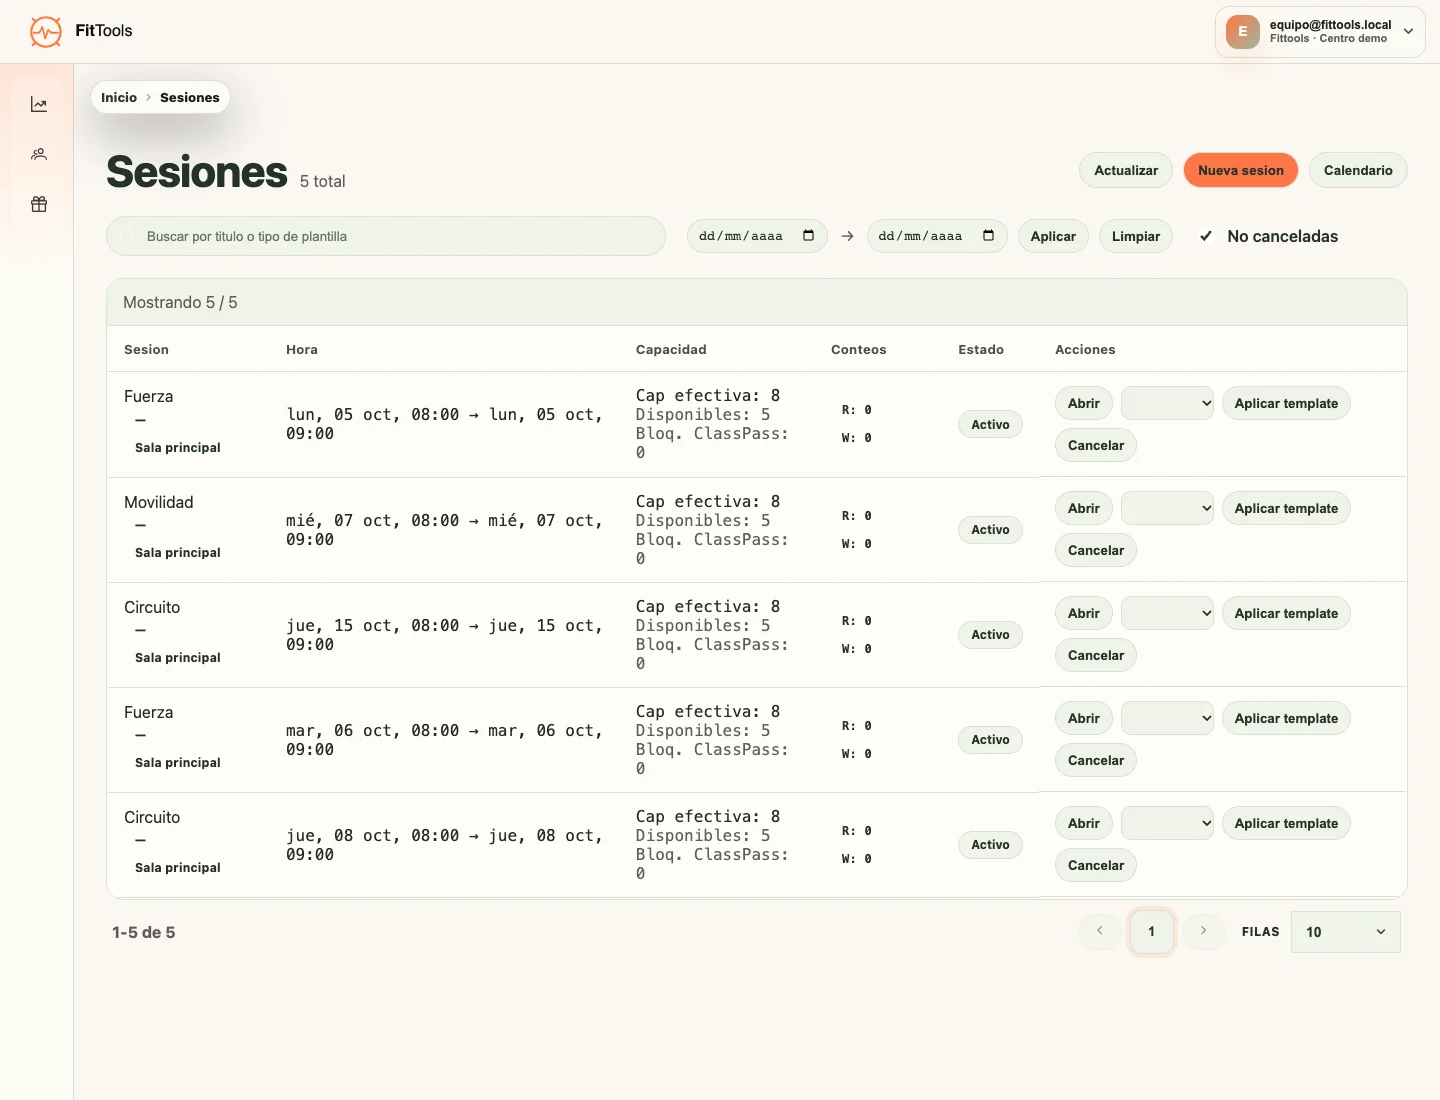
Task: Cancel the Circuito jue 08 oct session
Action: pos(1096,865)
